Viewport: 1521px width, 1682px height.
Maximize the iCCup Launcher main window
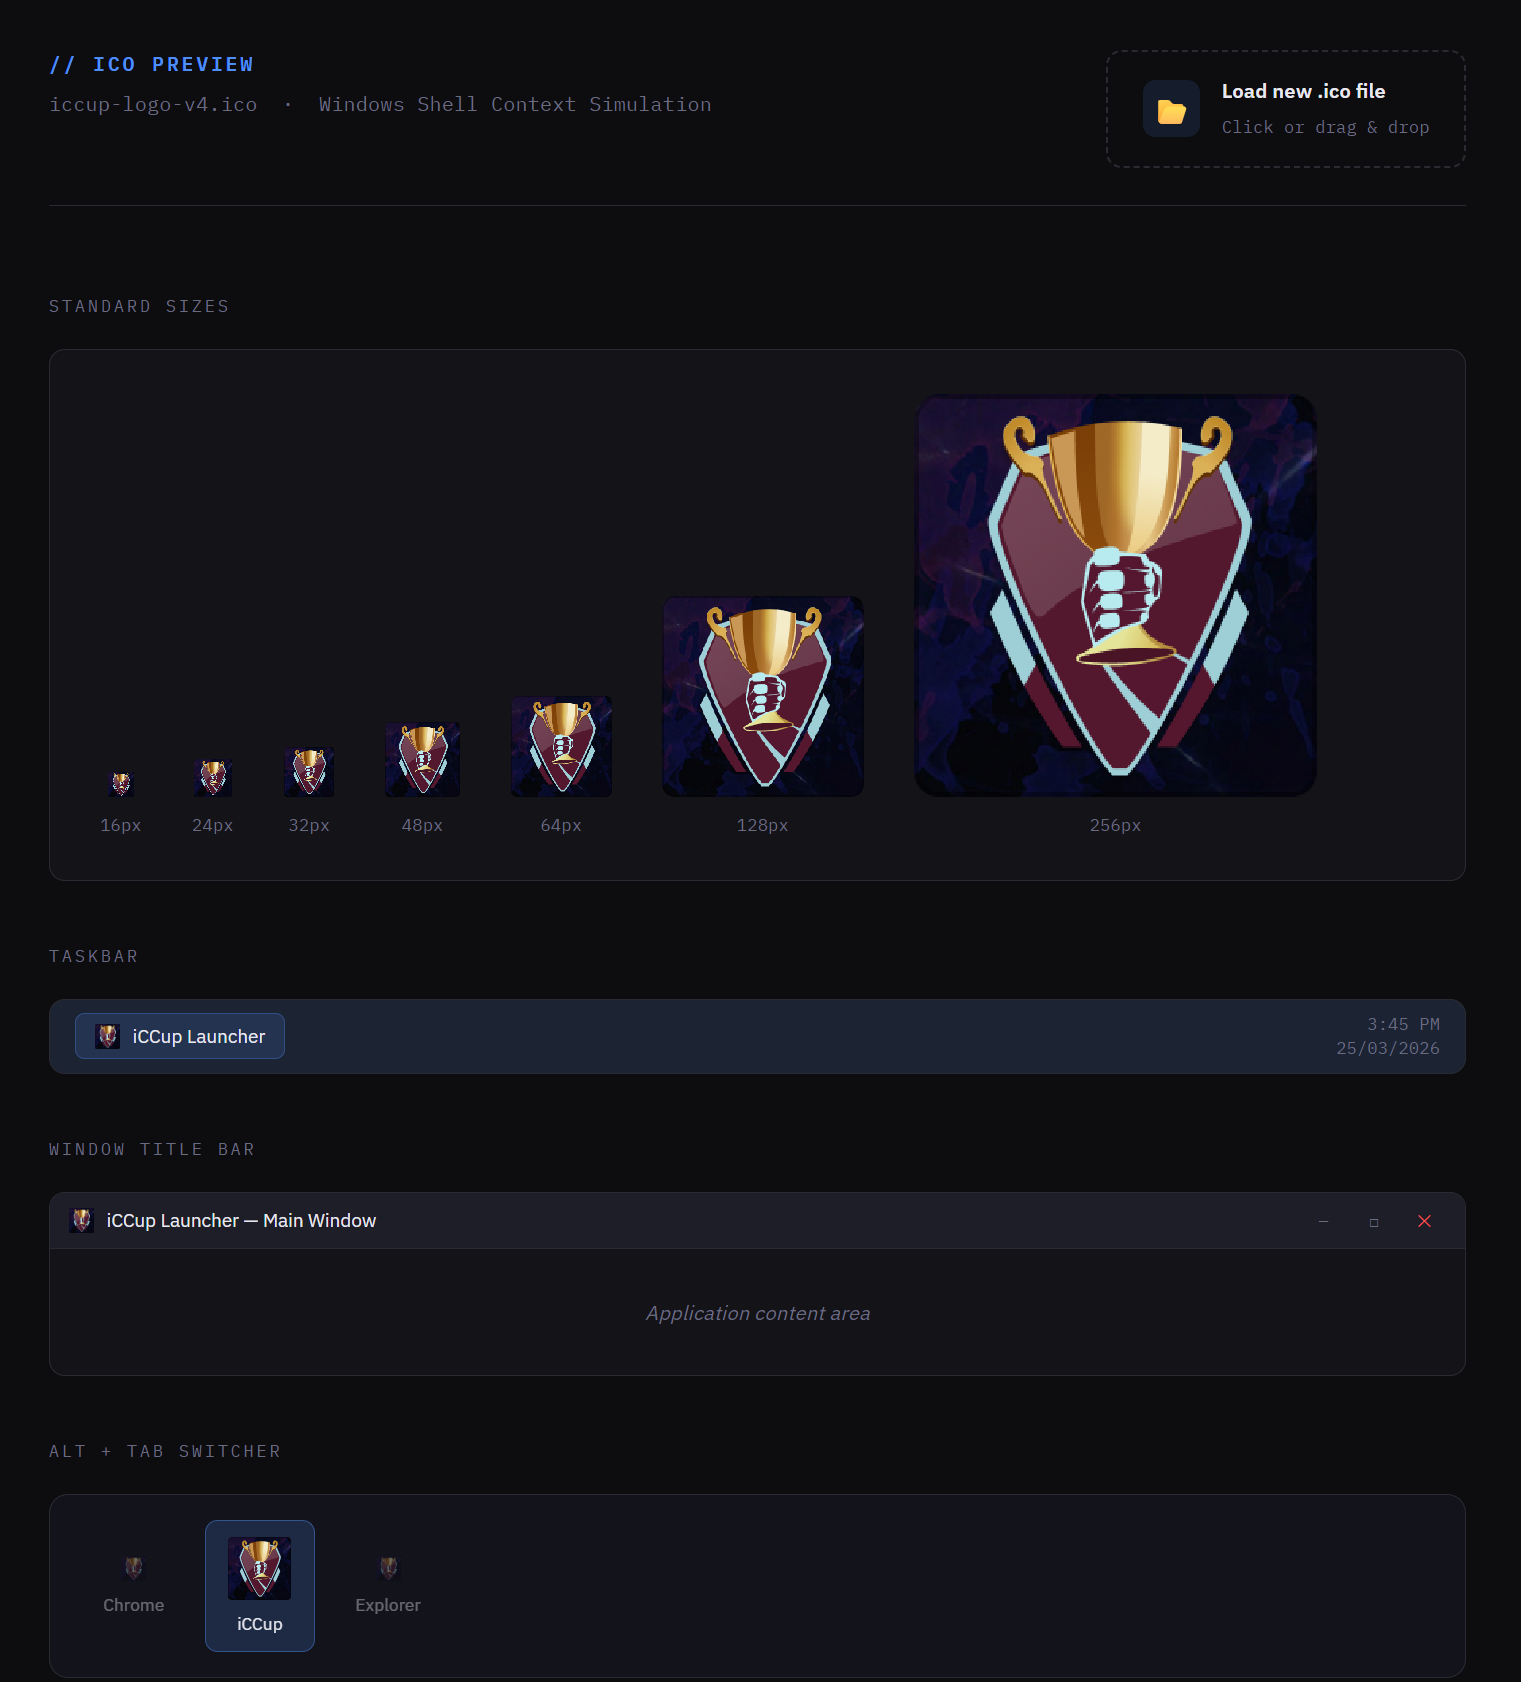(x=1374, y=1221)
